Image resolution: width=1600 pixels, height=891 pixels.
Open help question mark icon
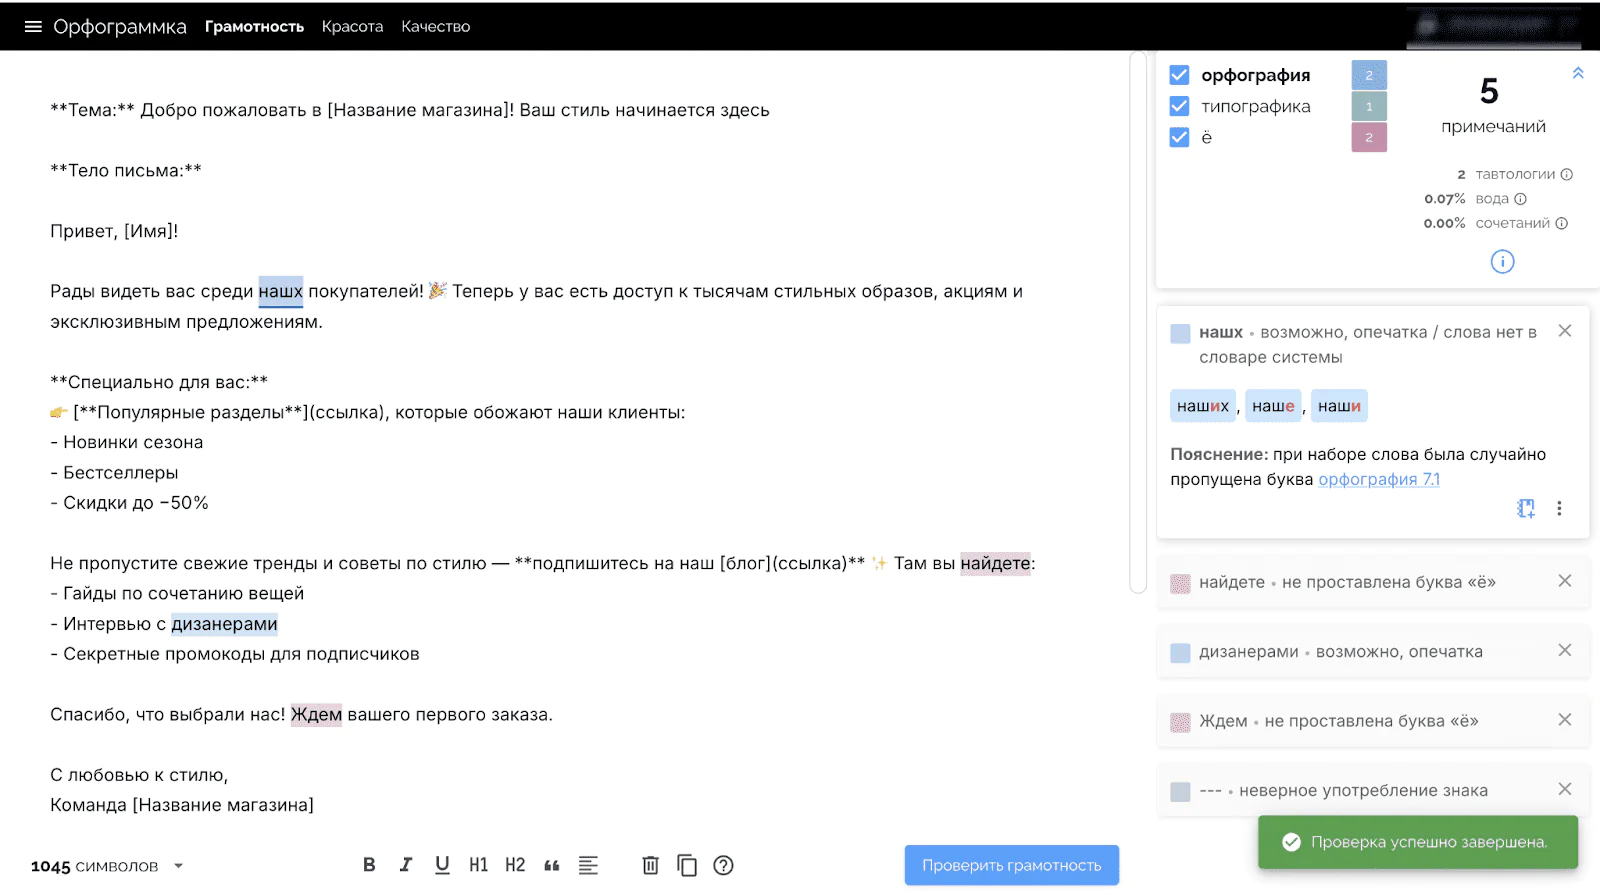723,865
